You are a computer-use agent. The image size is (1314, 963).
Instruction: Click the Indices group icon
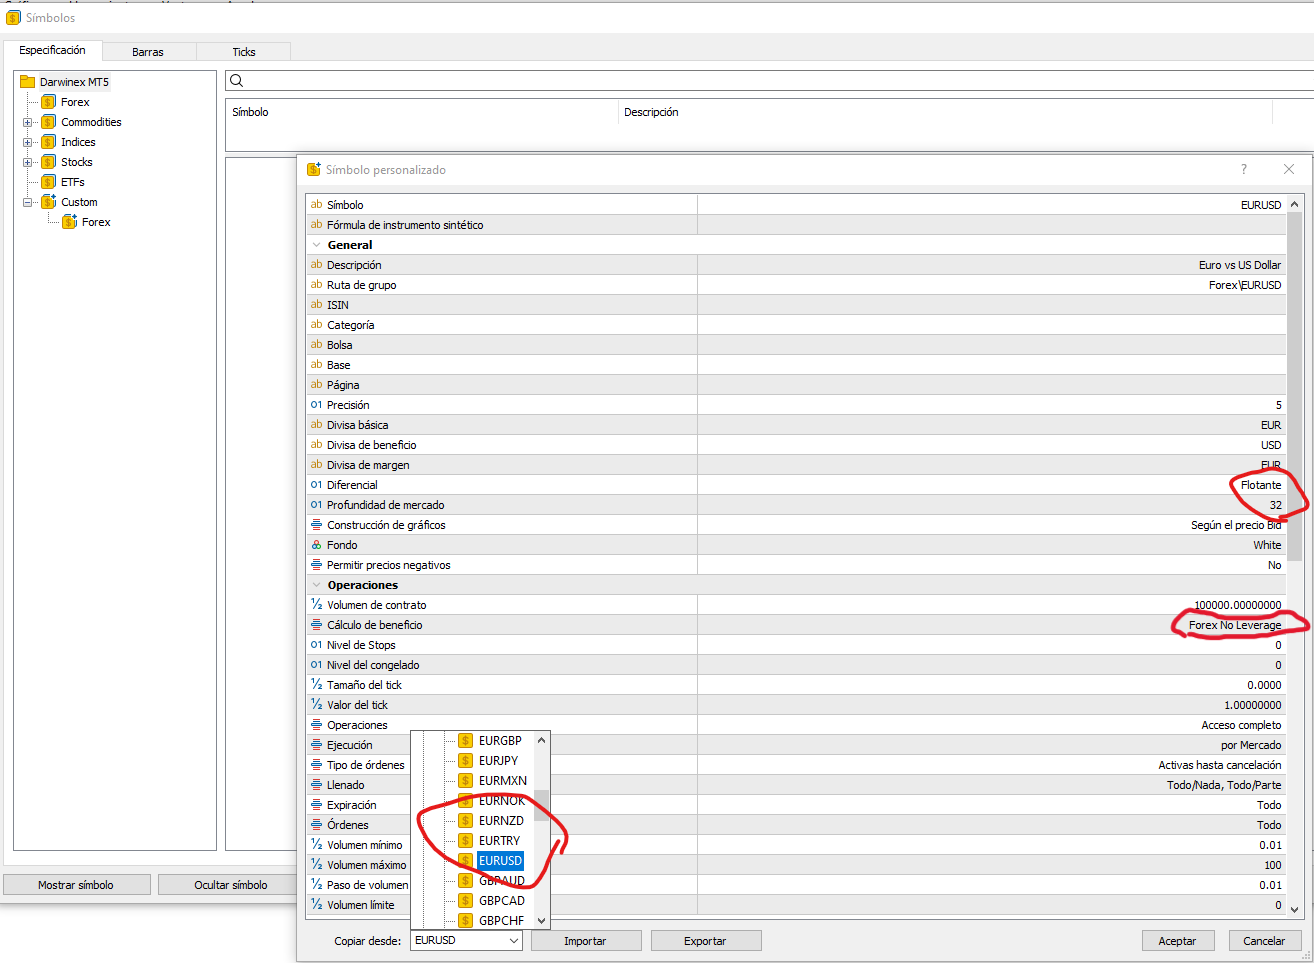pyautogui.click(x=48, y=142)
